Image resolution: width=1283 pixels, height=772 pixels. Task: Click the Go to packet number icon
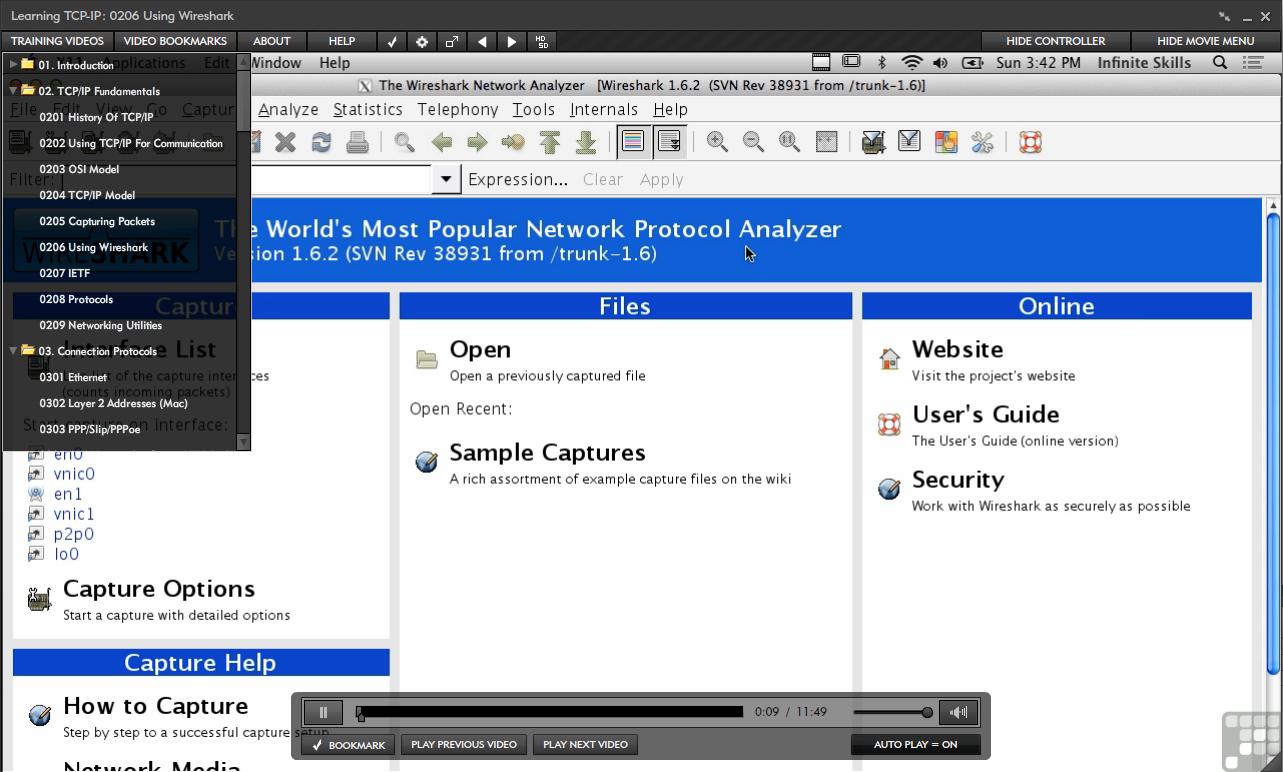click(x=513, y=142)
